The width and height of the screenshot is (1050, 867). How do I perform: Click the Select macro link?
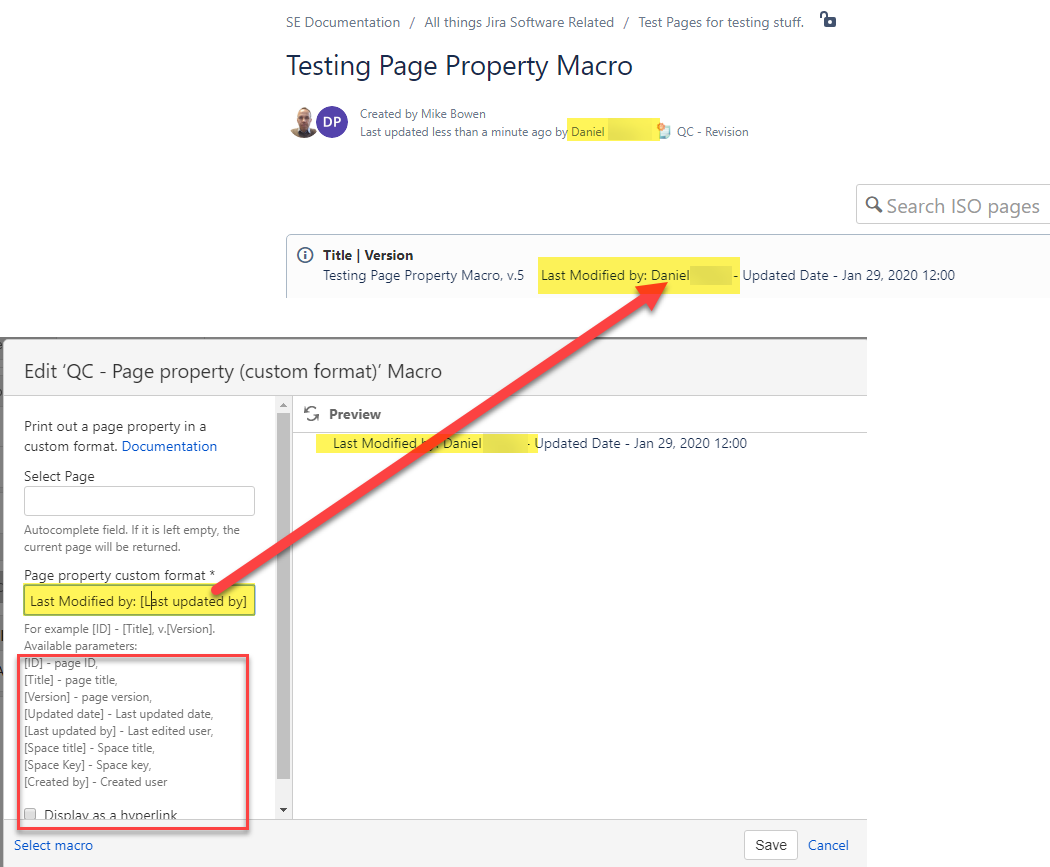54,845
